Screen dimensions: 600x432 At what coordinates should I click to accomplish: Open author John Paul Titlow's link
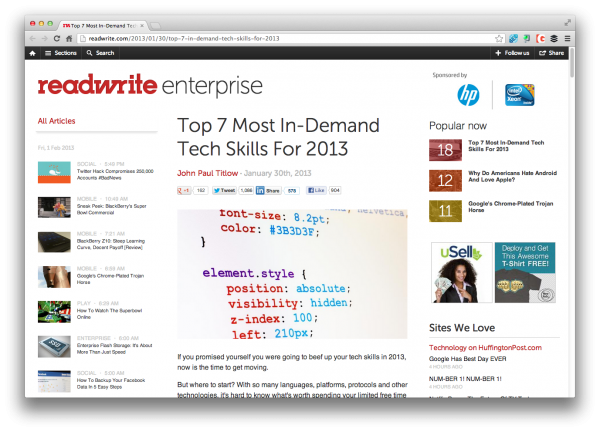coord(207,173)
